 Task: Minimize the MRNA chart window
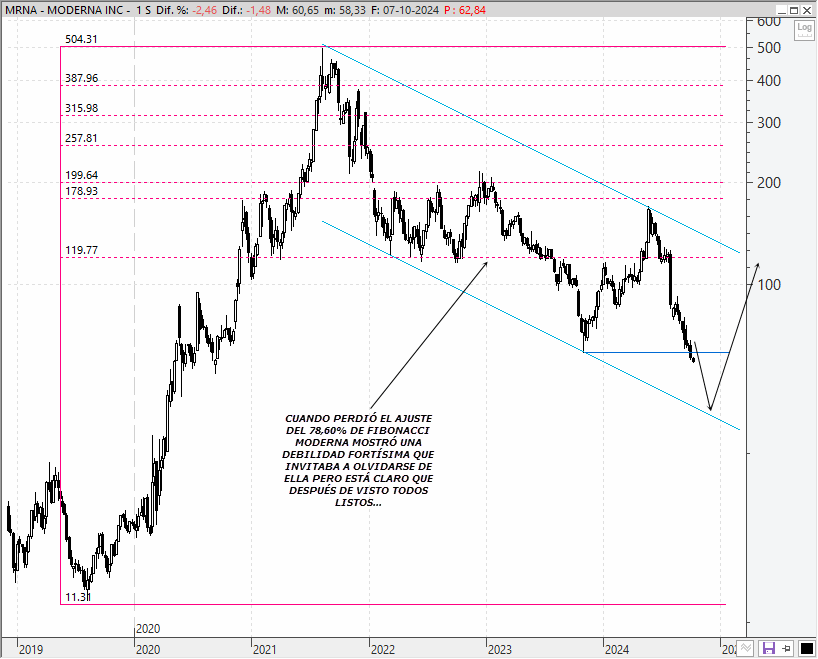(781, 10)
